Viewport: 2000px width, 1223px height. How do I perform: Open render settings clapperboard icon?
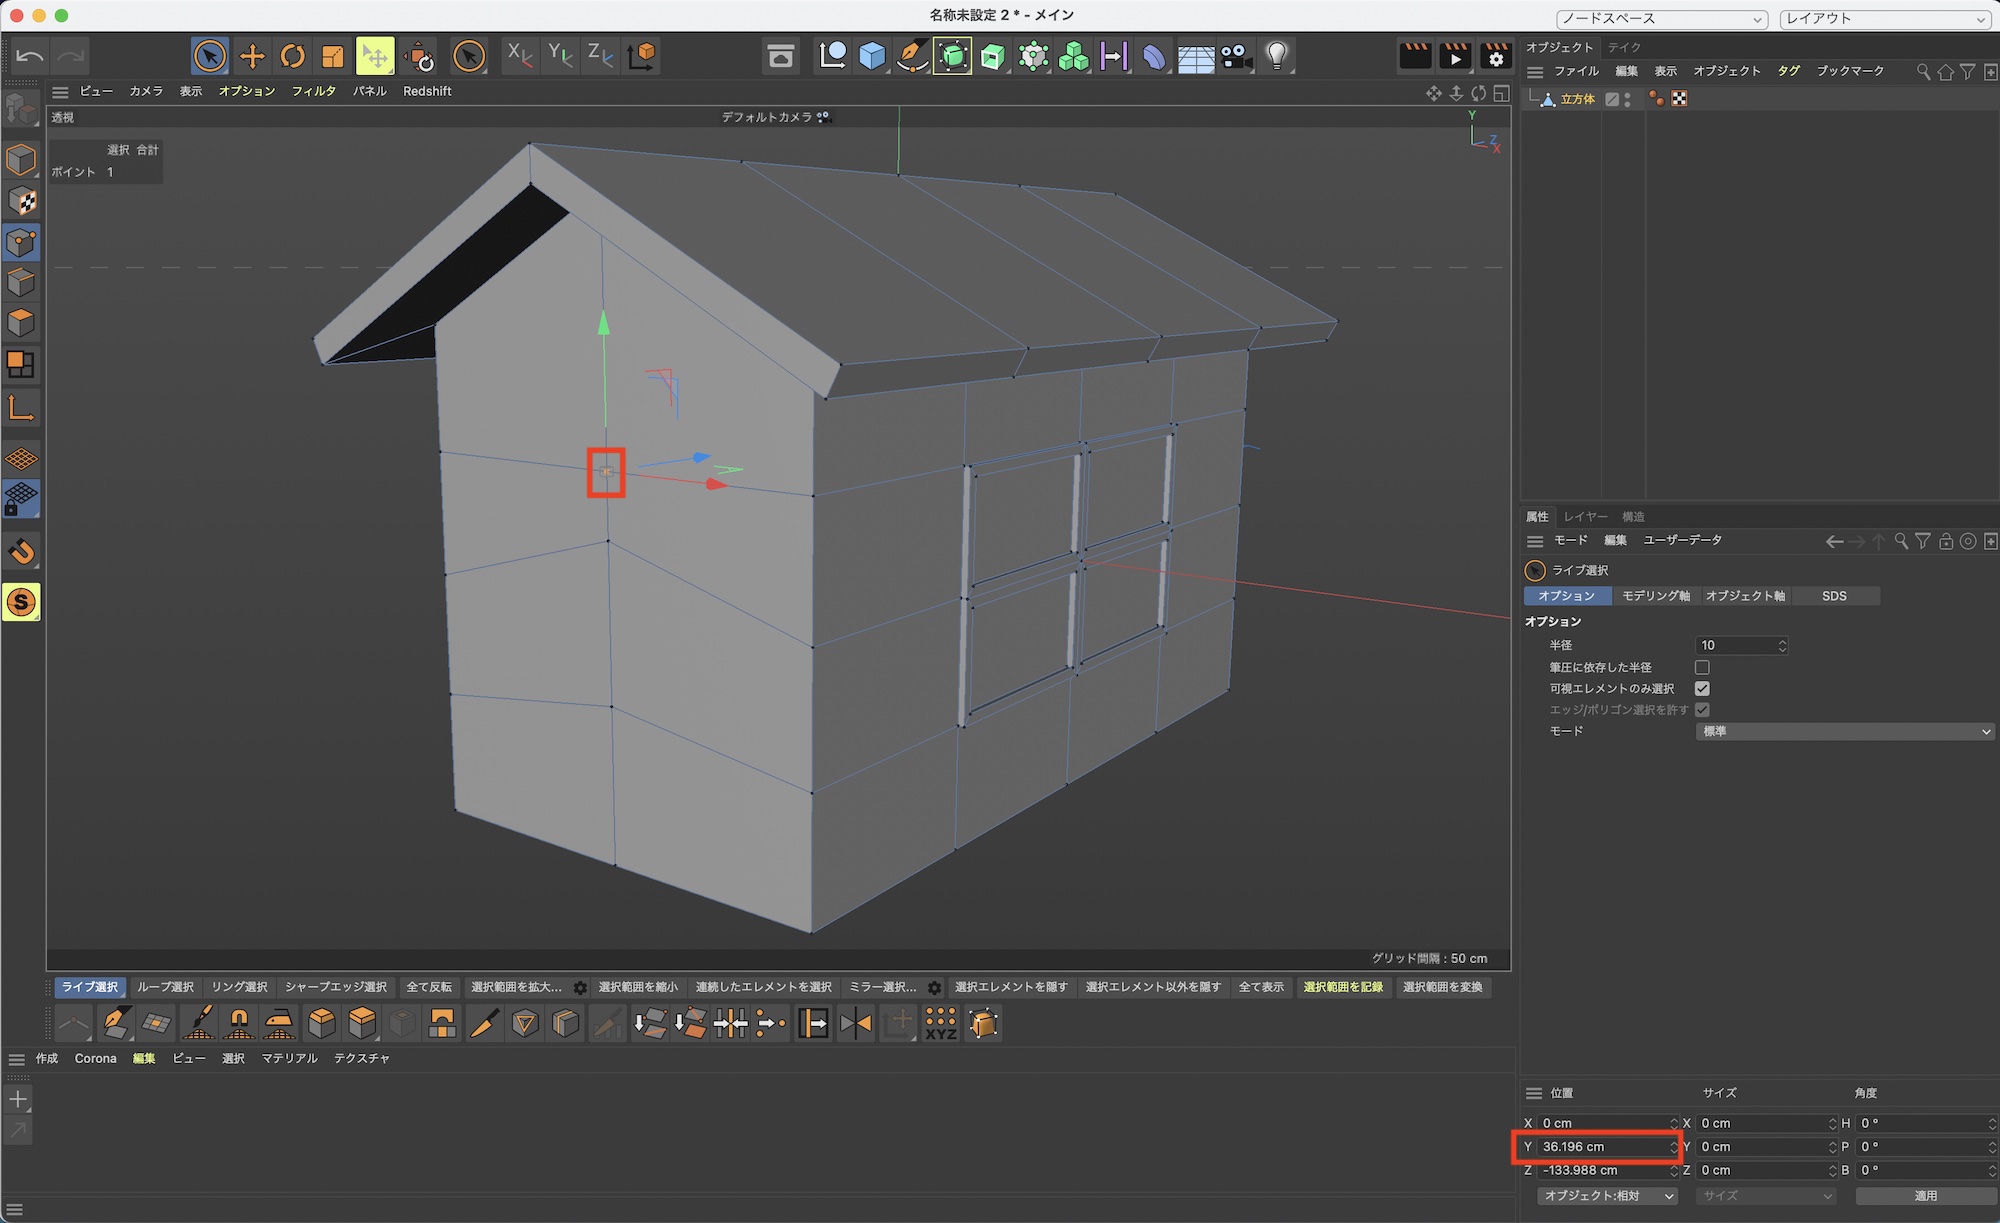coord(1495,57)
